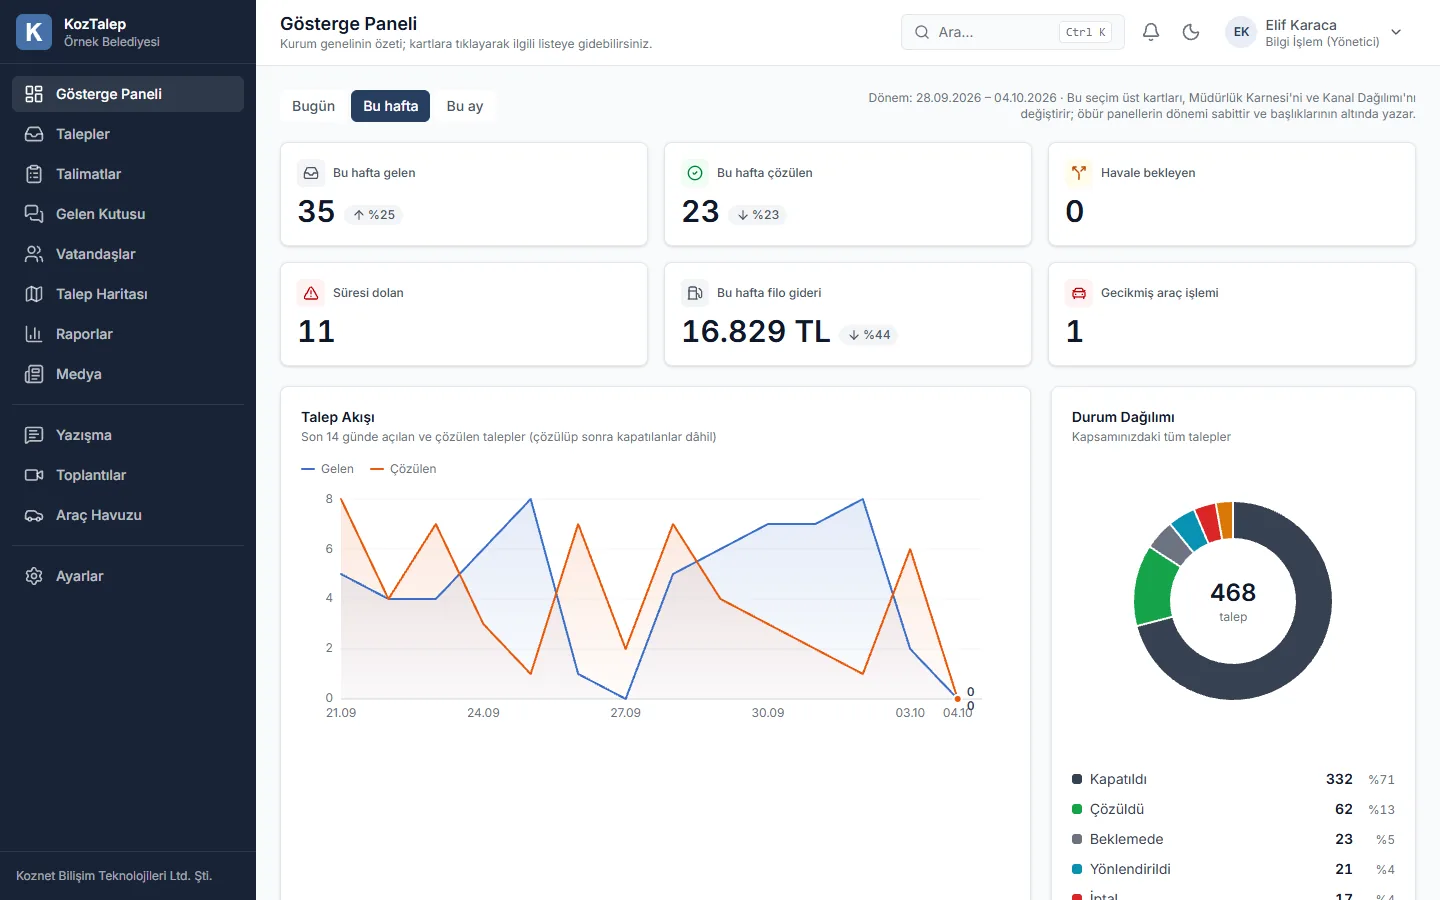Click the EK user avatar

pos(1241,32)
